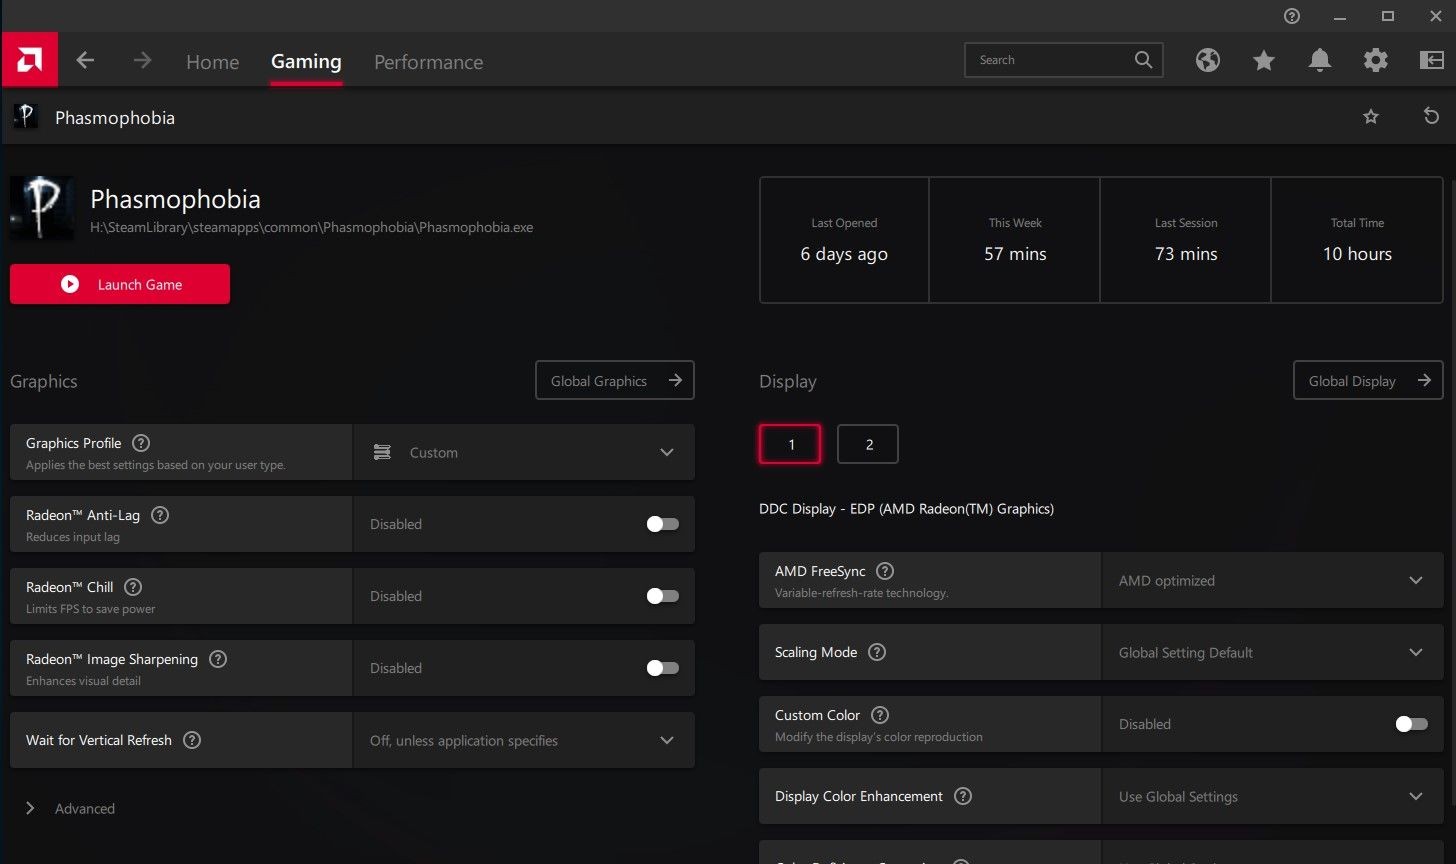Open Graphics Profile dropdown
Image resolution: width=1456 pixels, height=864 pixels.
(524, 452)
